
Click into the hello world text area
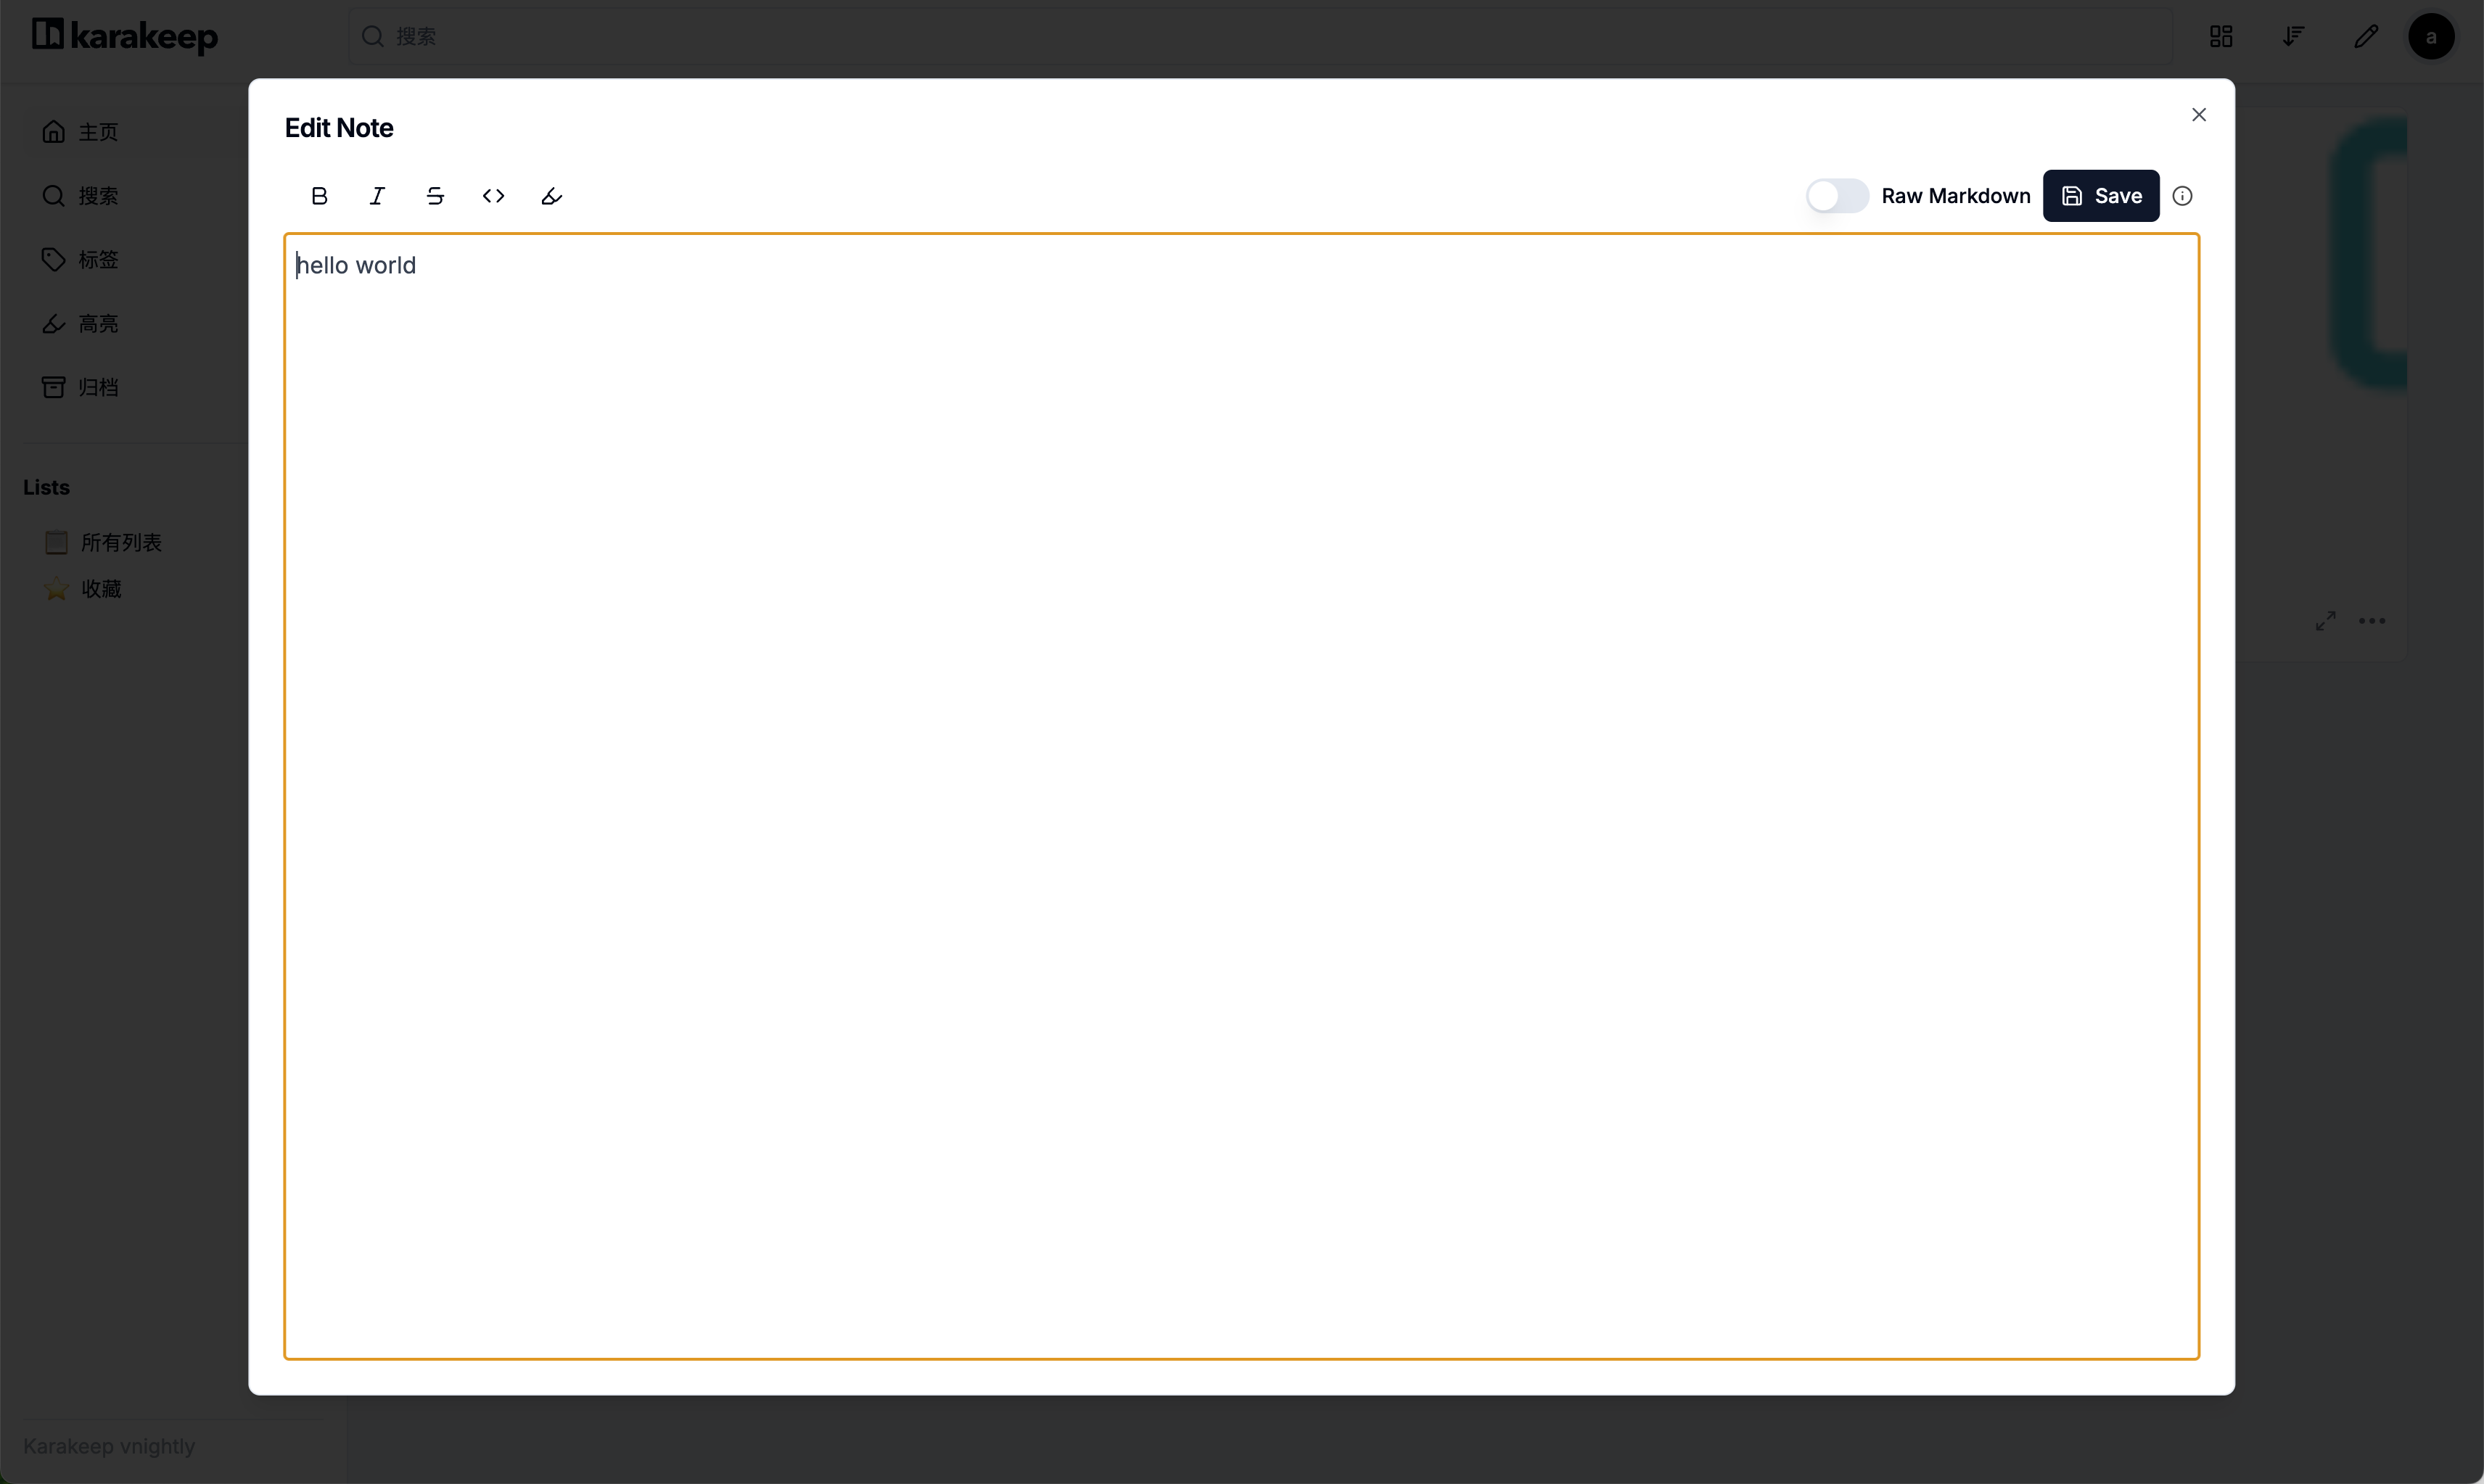coord(1241,796)
